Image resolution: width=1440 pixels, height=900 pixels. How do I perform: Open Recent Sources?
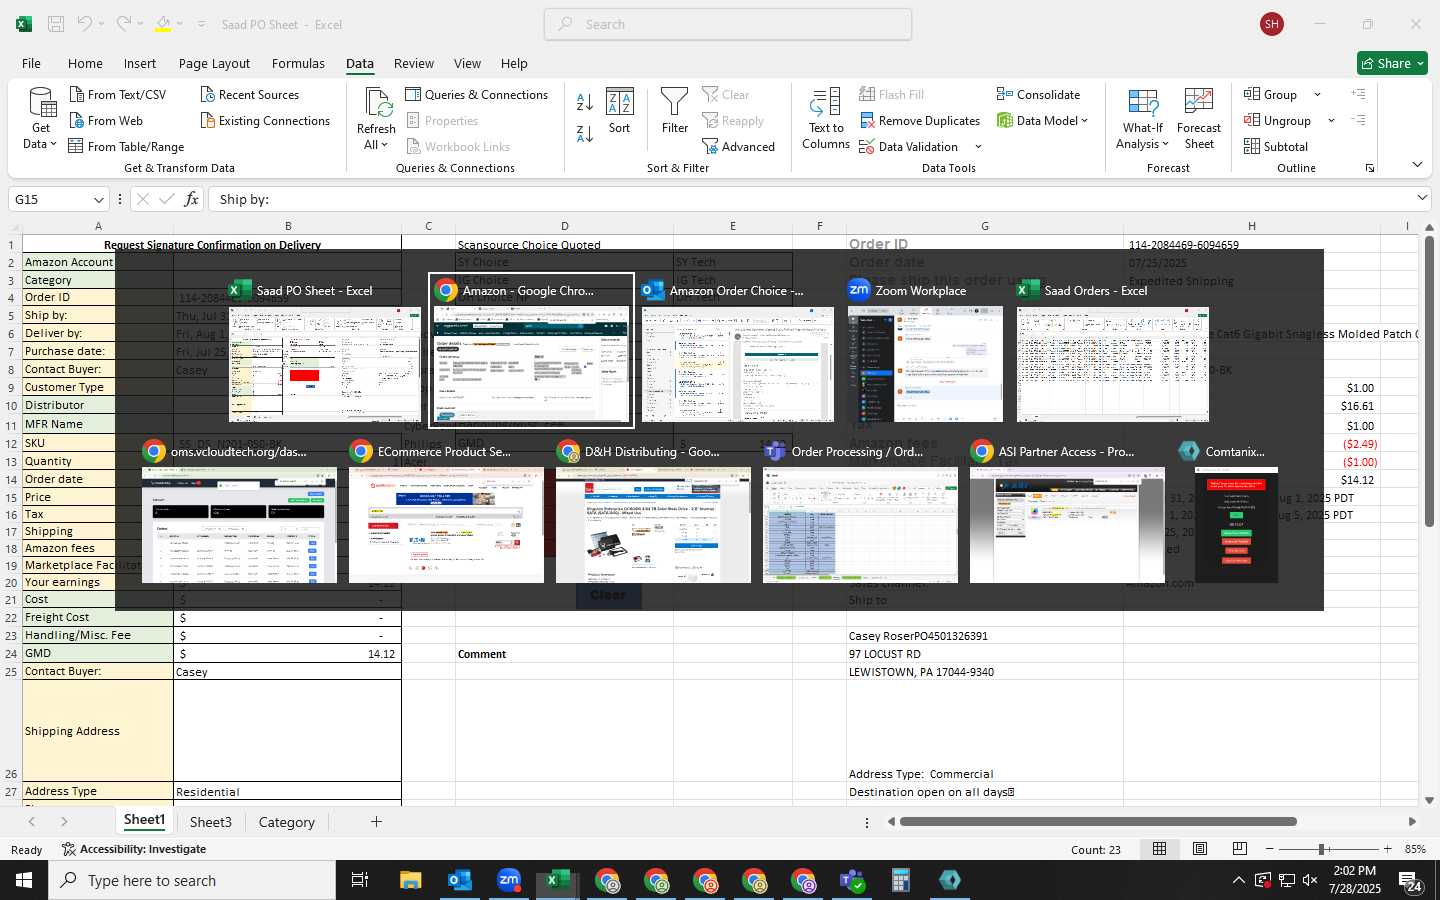250,94
